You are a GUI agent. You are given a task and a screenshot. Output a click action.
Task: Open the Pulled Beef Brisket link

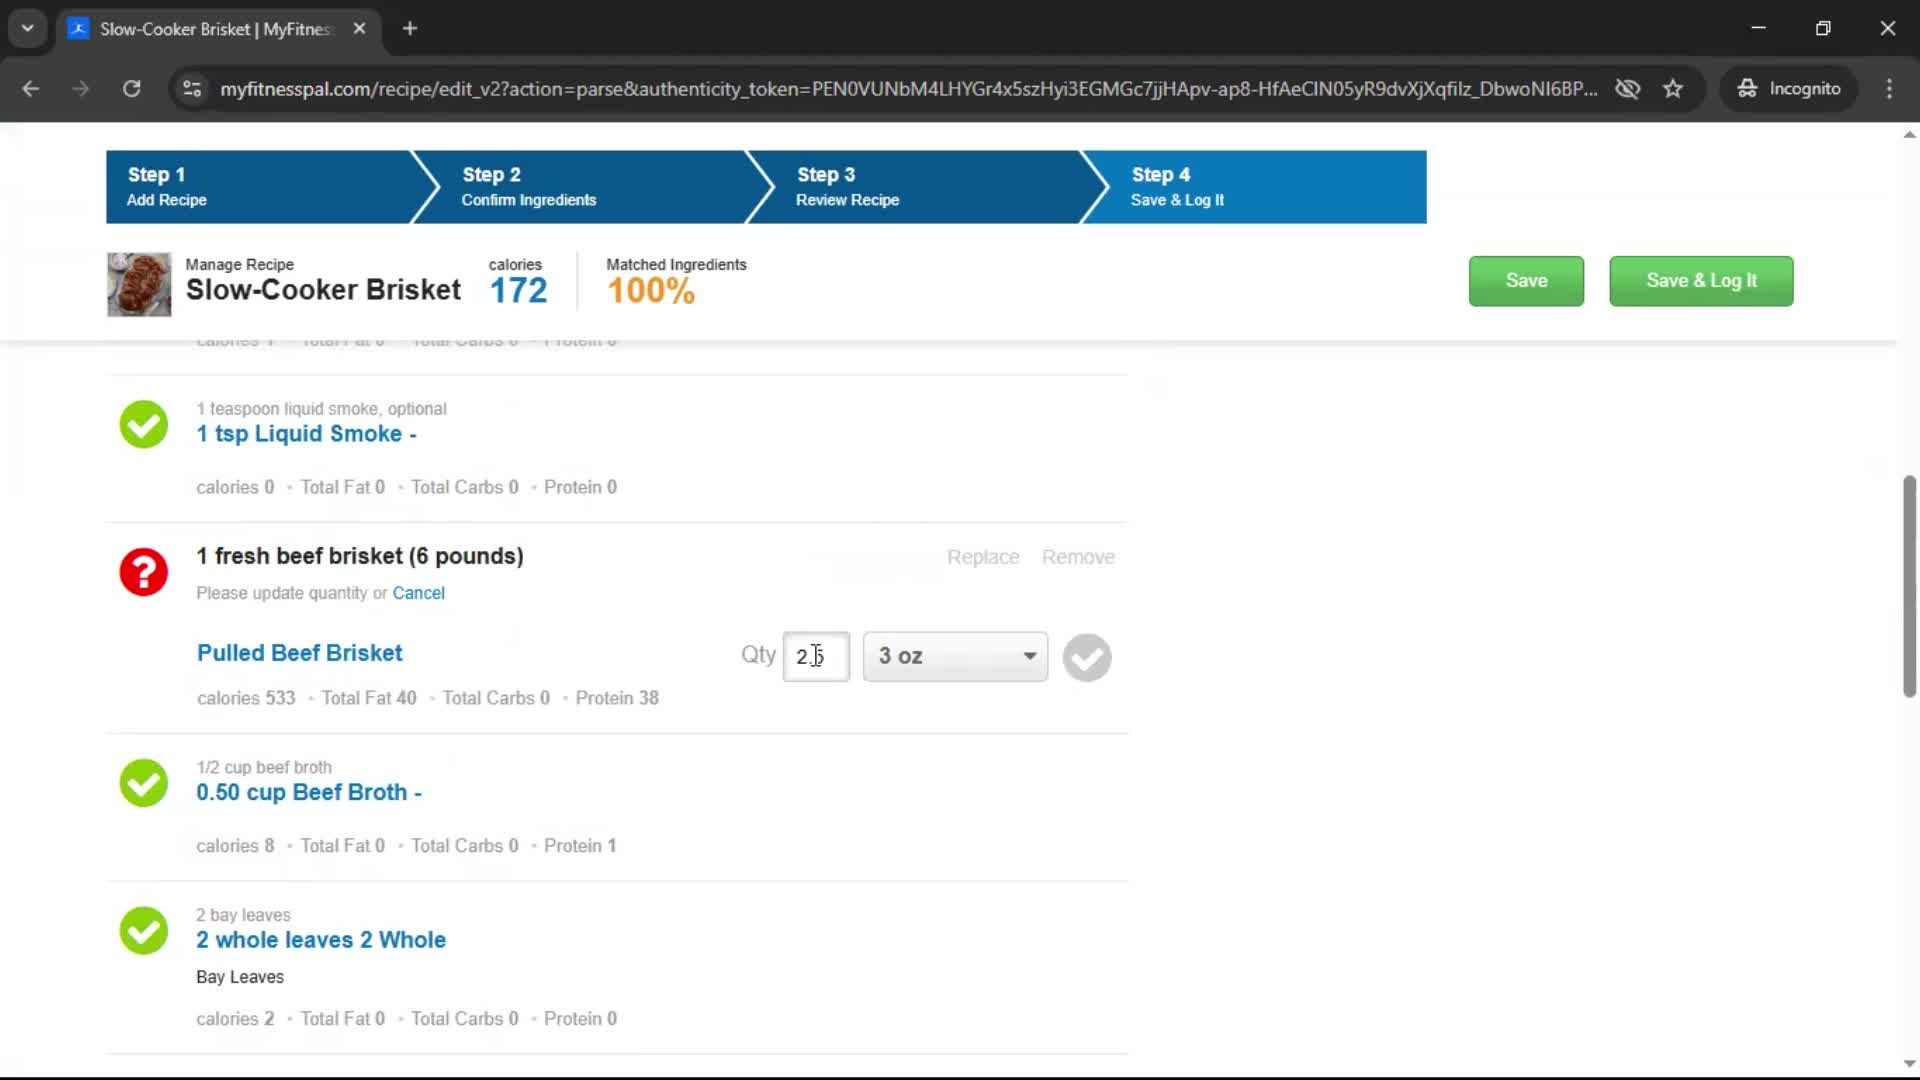299,653
